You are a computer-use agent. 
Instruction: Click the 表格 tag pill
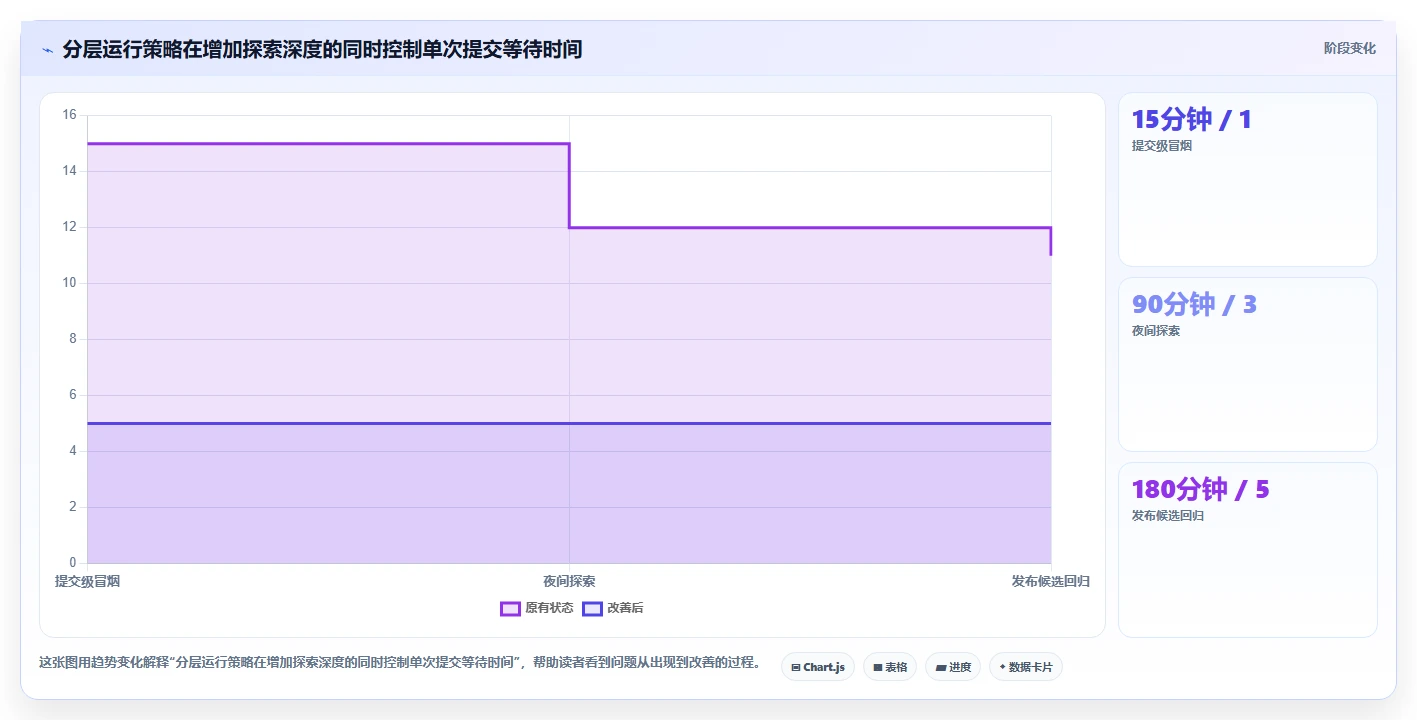890,667
